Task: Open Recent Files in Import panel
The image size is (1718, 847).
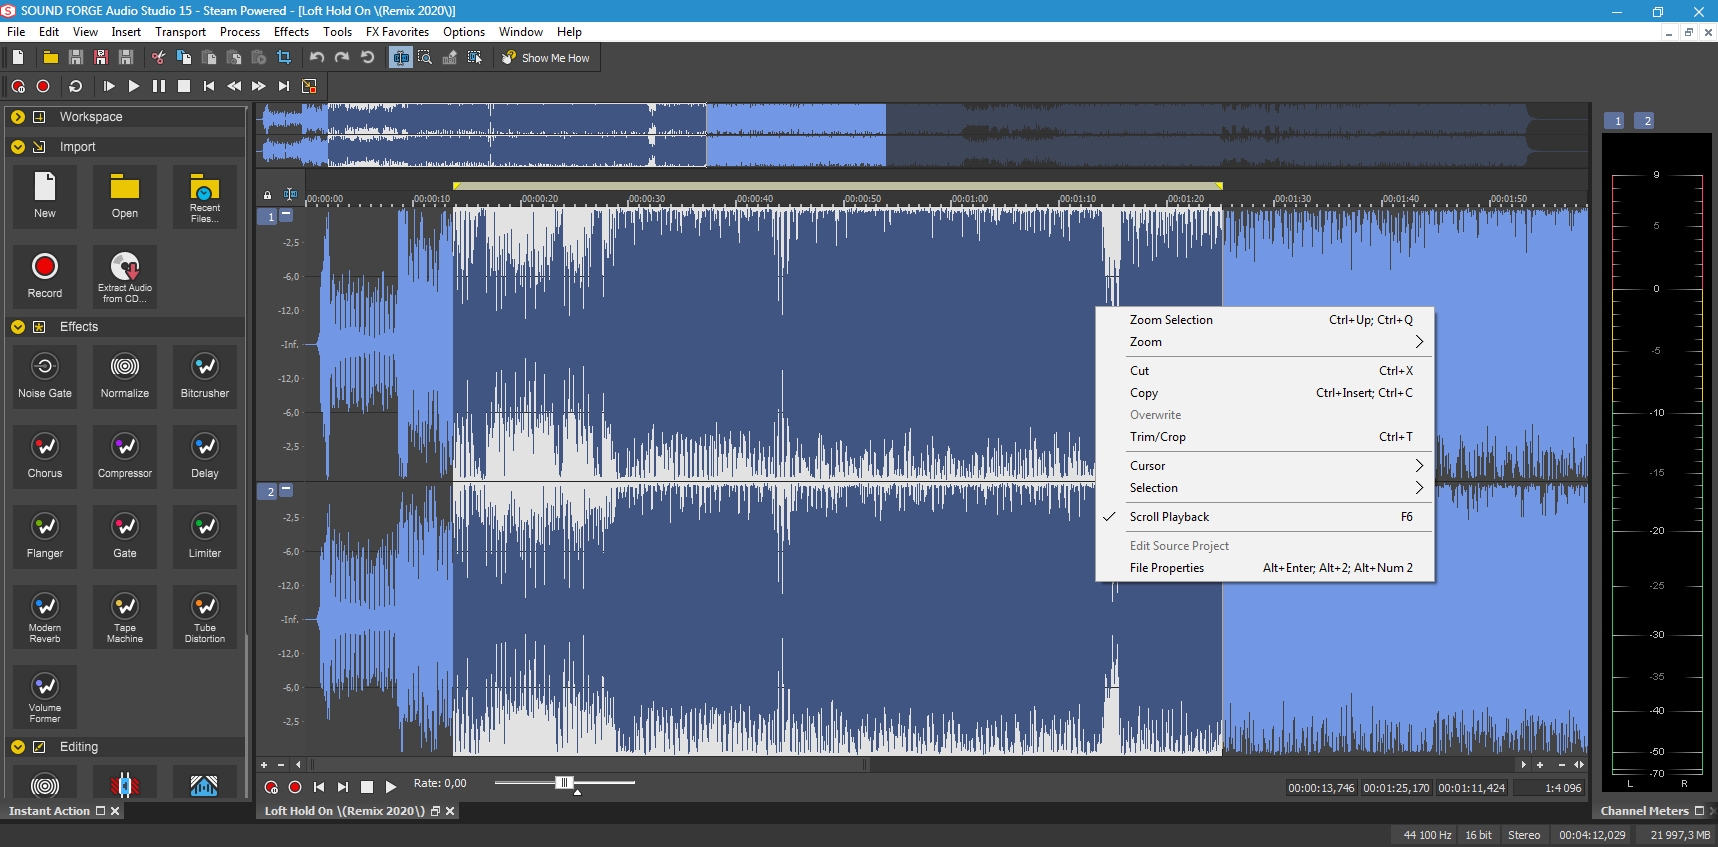Action: [x=205, y=195]
